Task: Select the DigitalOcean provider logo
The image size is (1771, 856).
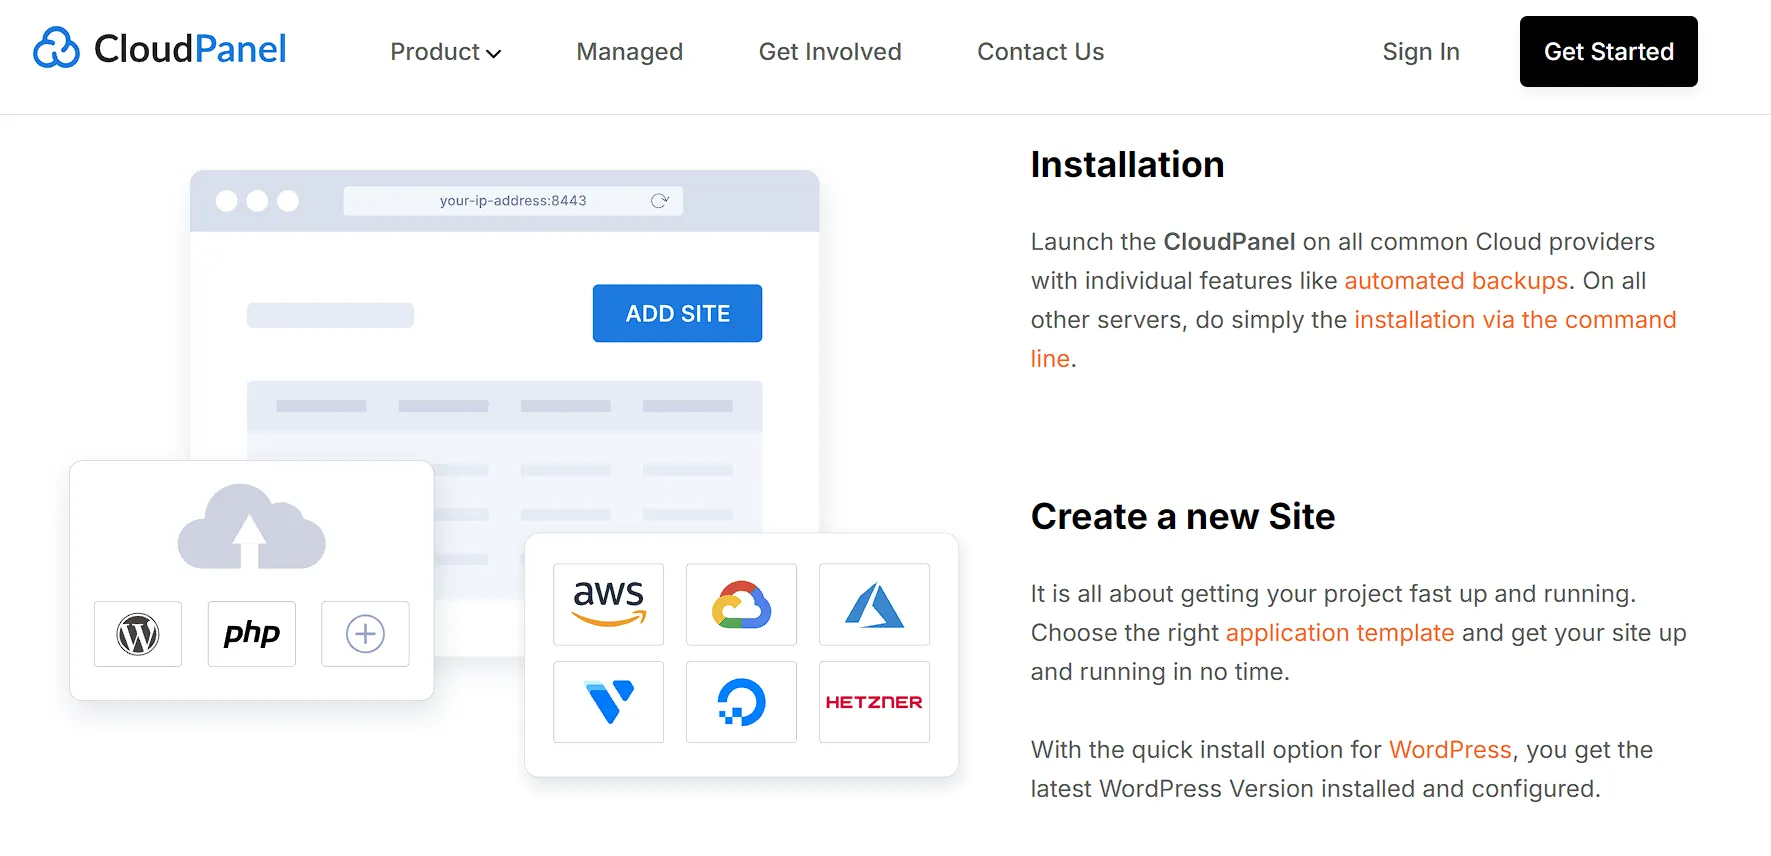Action: 741,702
